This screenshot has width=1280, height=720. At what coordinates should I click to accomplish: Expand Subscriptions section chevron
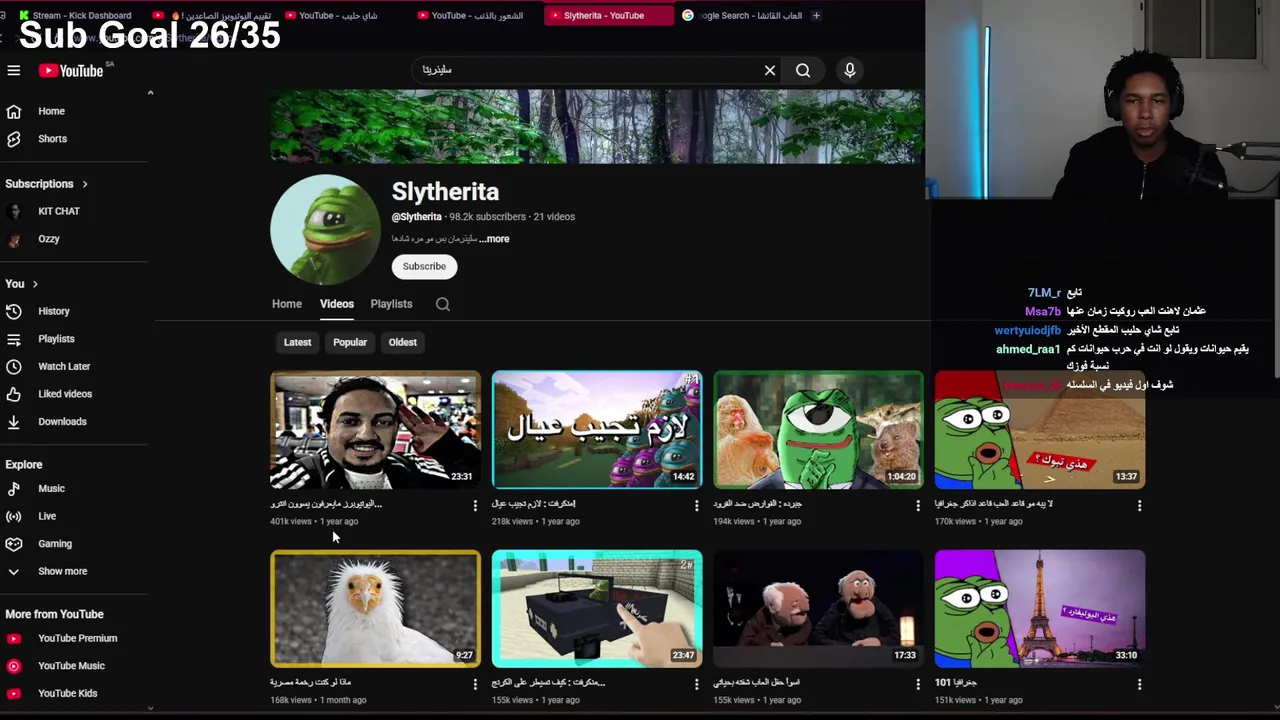[85, 184]
